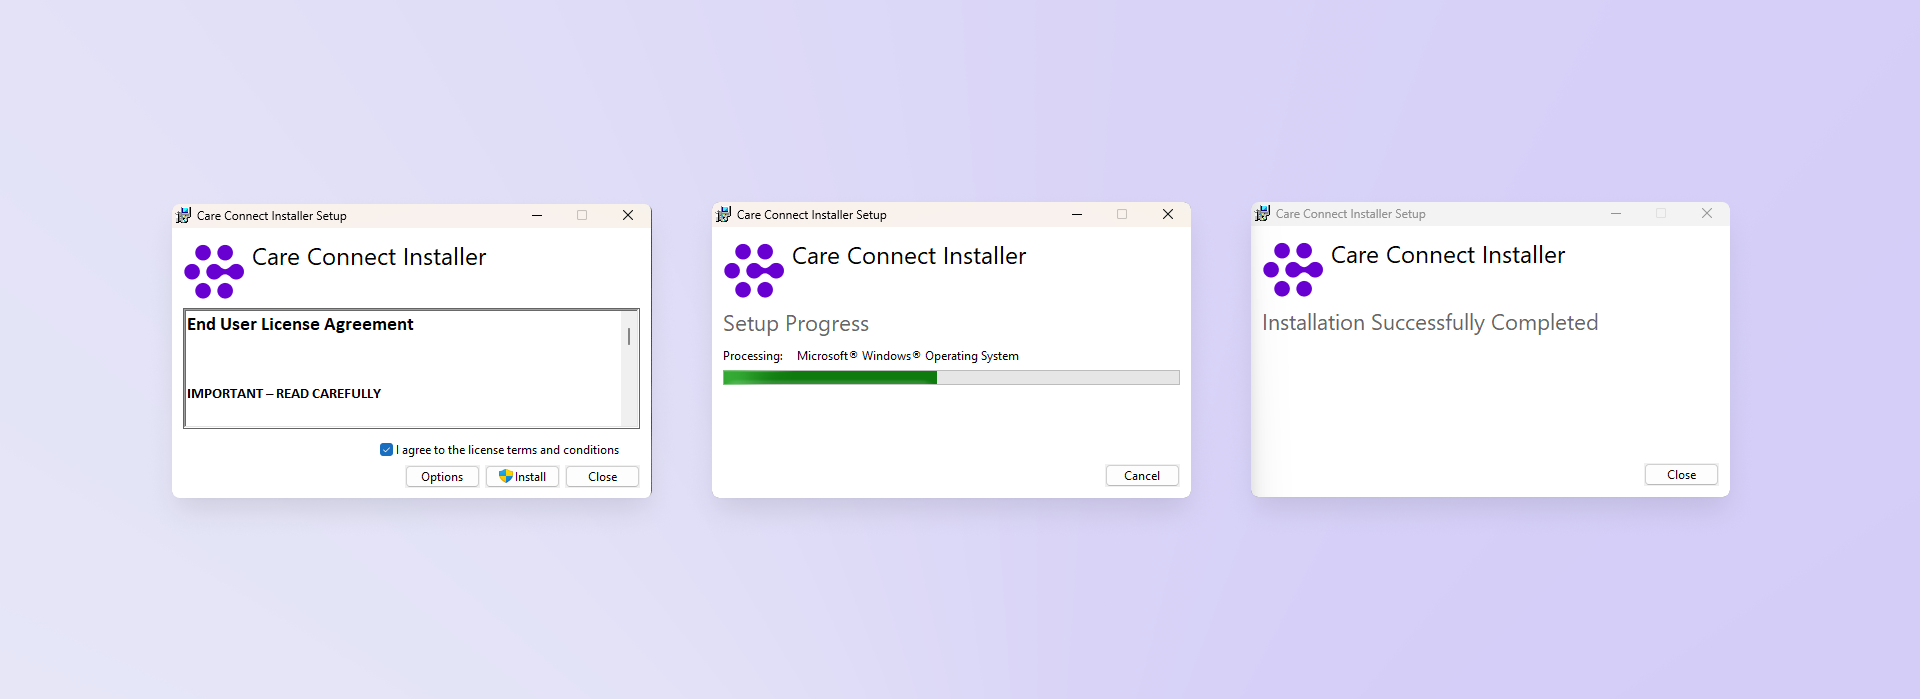Close the license agreement window with Close button
The height and width of the screenshot is (699, 1920).
pyautogui.click(x=602, y=477)
